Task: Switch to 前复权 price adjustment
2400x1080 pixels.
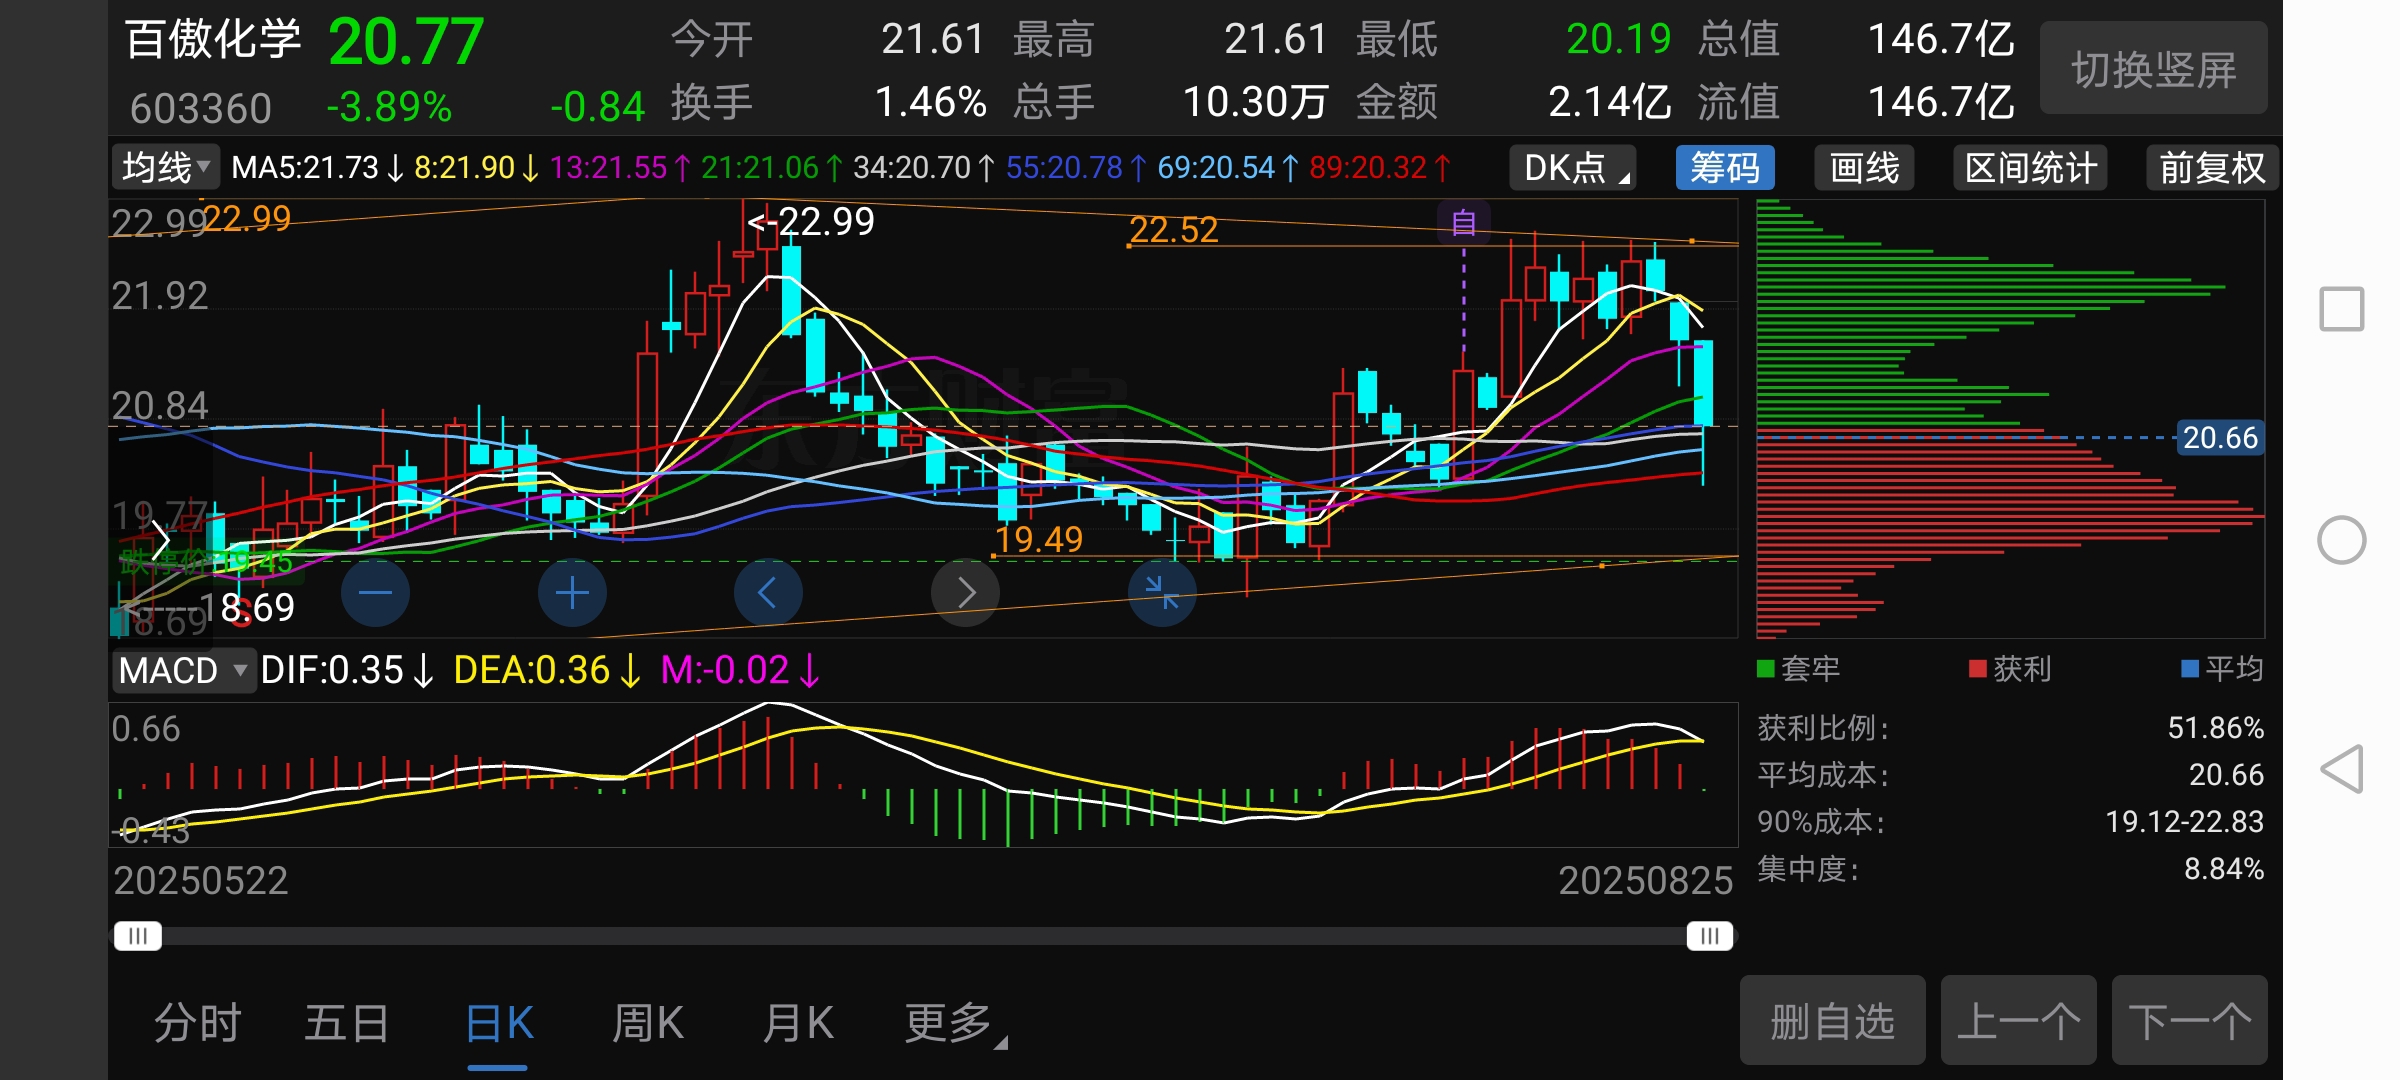Action: 2212,167
